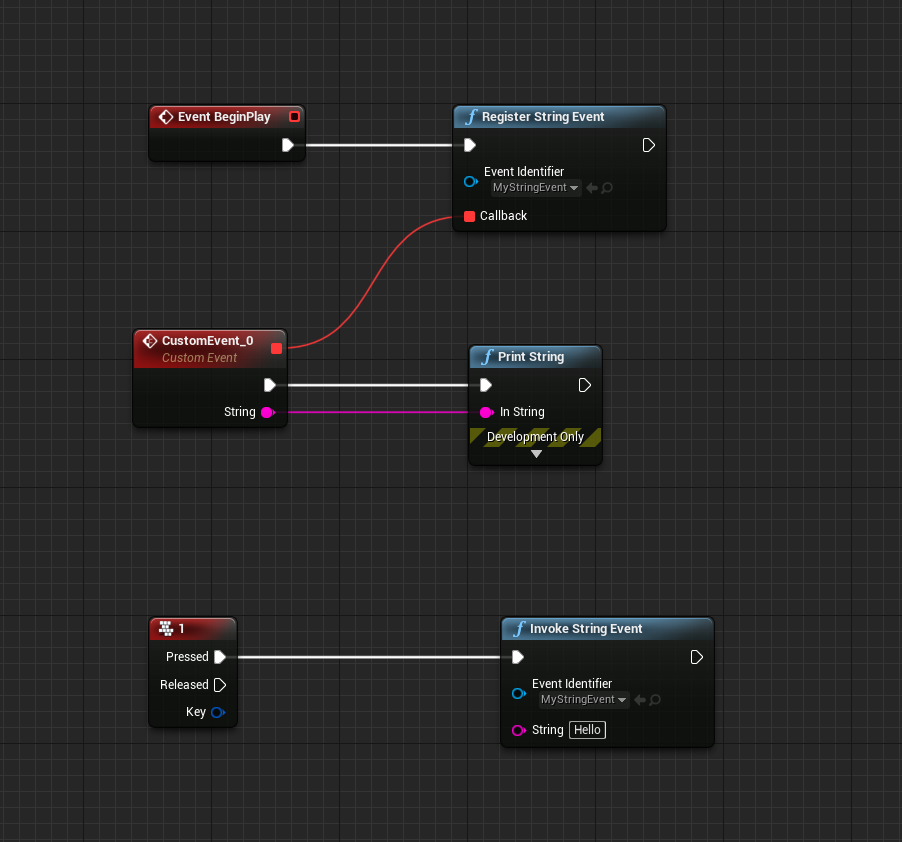This screenshot has height=842, width=902.
Task: Click the Released exec pin on the 1 key node
Action: tap(220, 685)
